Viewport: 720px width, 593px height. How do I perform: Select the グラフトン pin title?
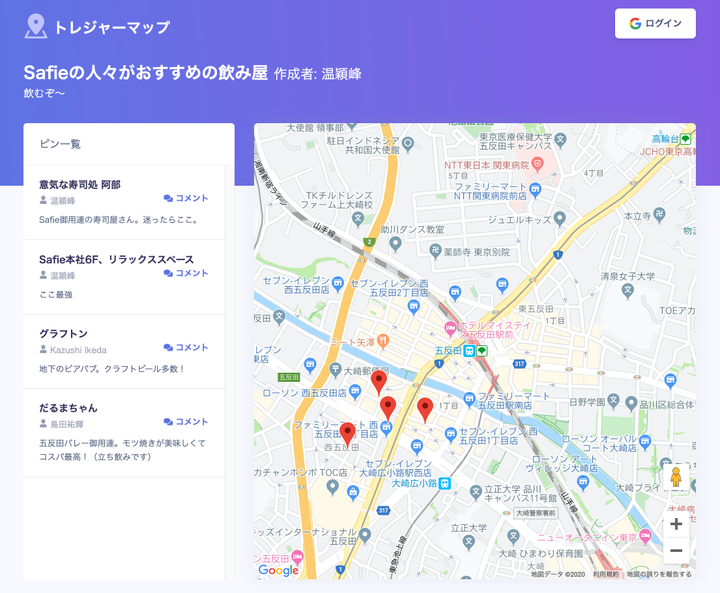pos(63,334)
